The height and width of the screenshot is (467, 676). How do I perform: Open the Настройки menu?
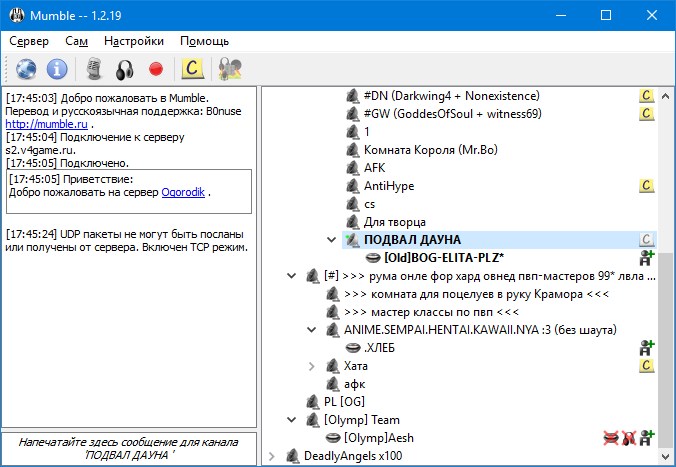134,41
